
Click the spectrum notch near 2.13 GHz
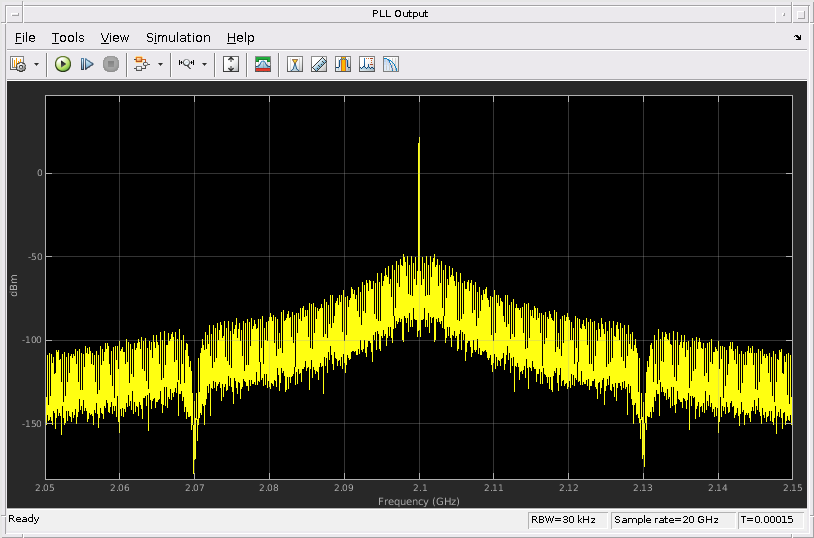coord(643,439)
